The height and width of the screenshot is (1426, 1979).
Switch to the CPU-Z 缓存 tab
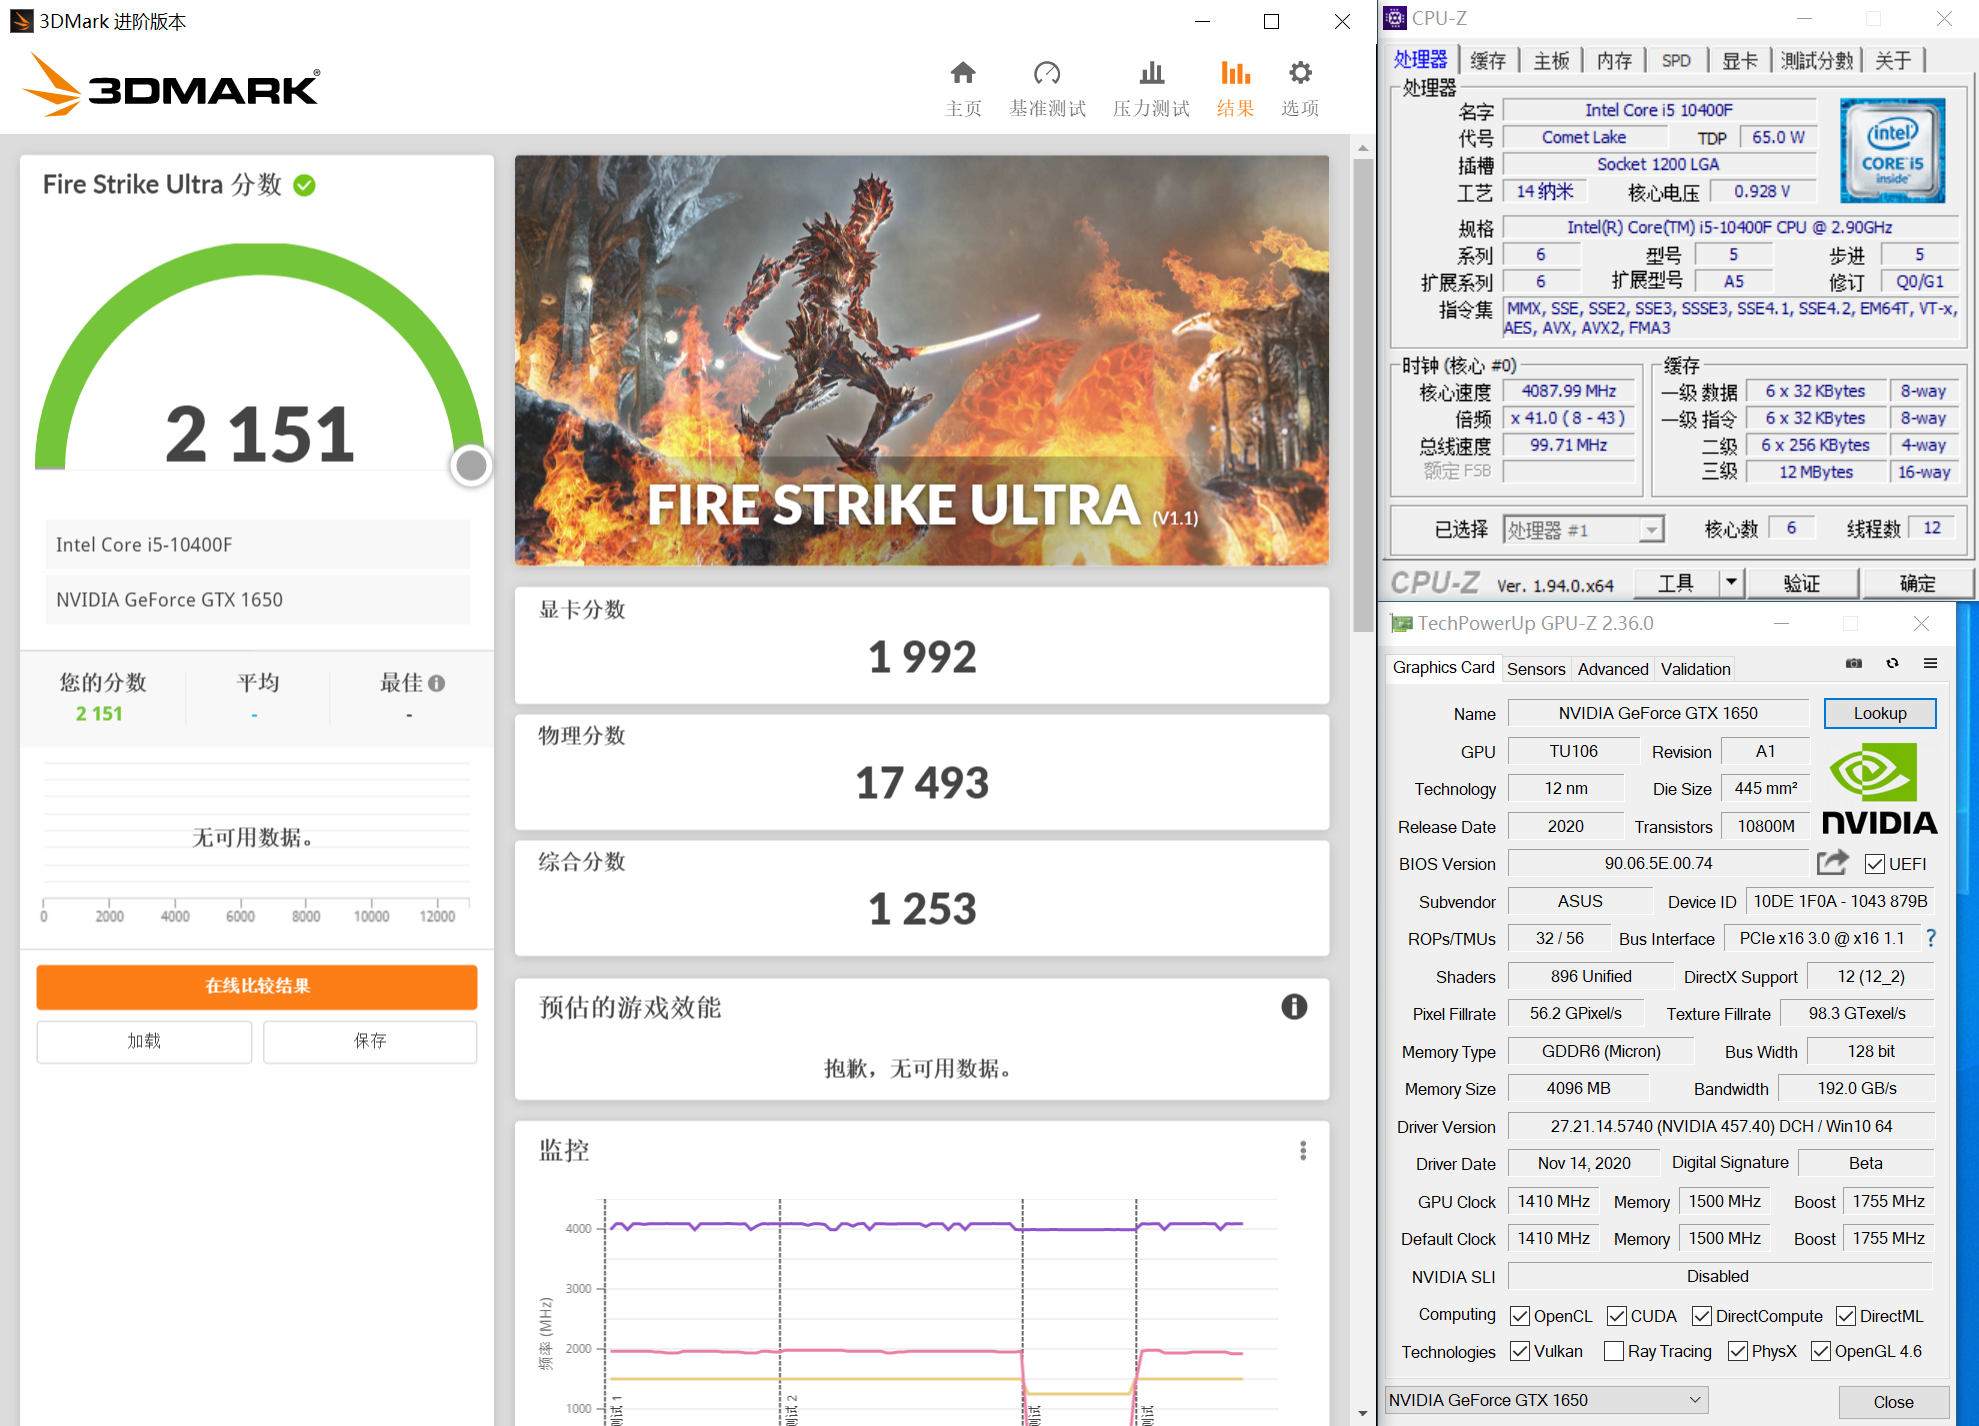pyautogui.click(x=1488, y=61)
